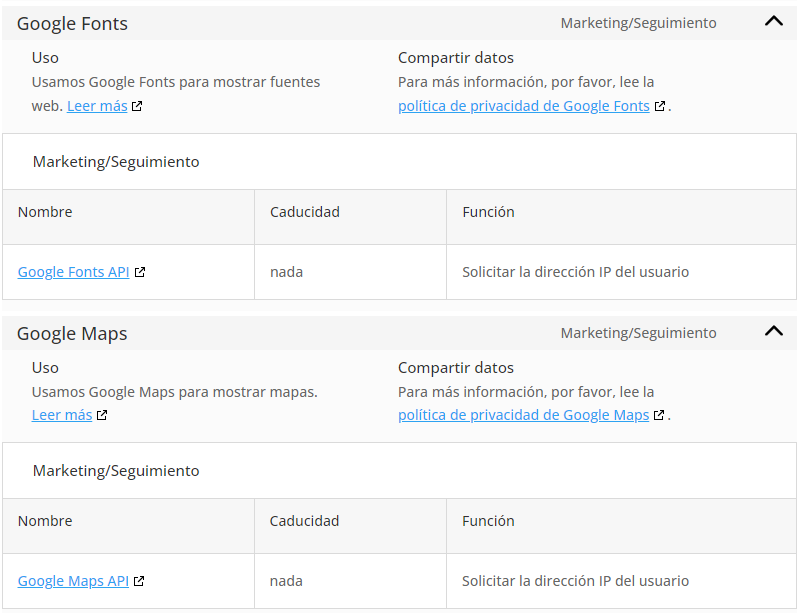Click Nombre column header in Google Fonts table
802x613 pixels.
(45, 212)
